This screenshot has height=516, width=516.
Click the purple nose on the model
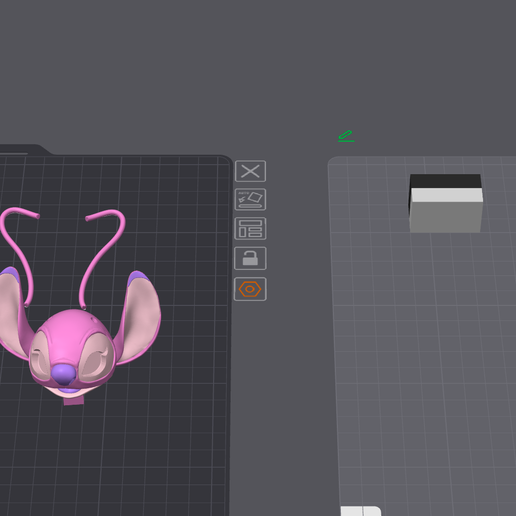pos(64,374)
